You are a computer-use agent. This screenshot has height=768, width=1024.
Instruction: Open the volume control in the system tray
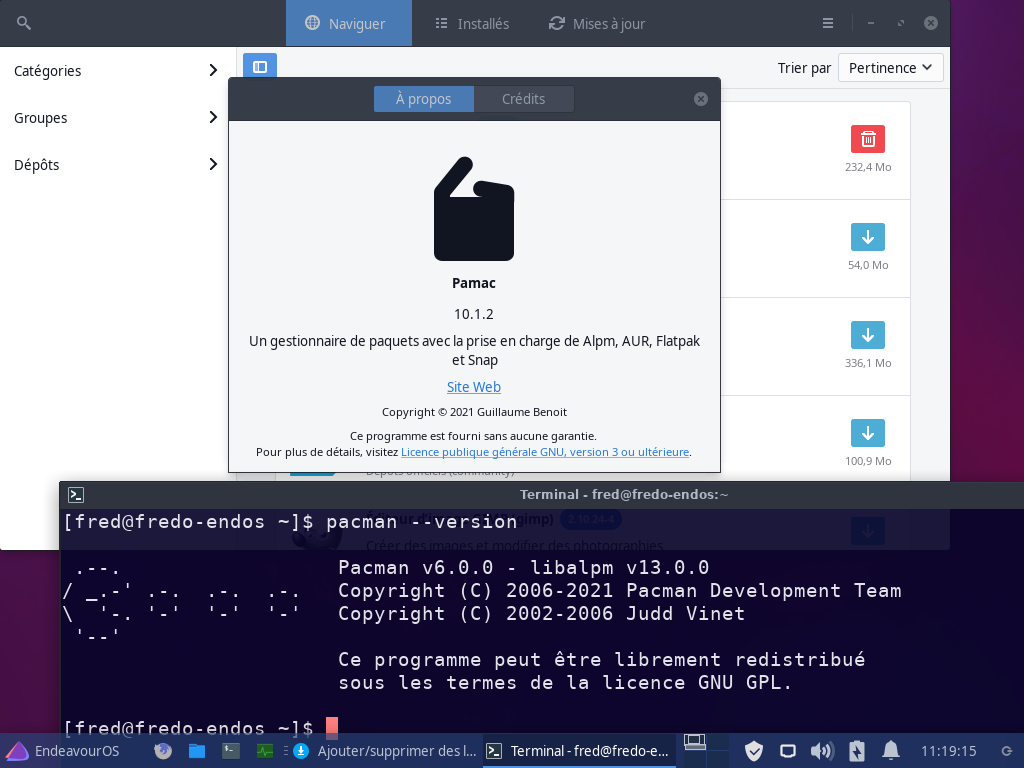pos(822,750)
